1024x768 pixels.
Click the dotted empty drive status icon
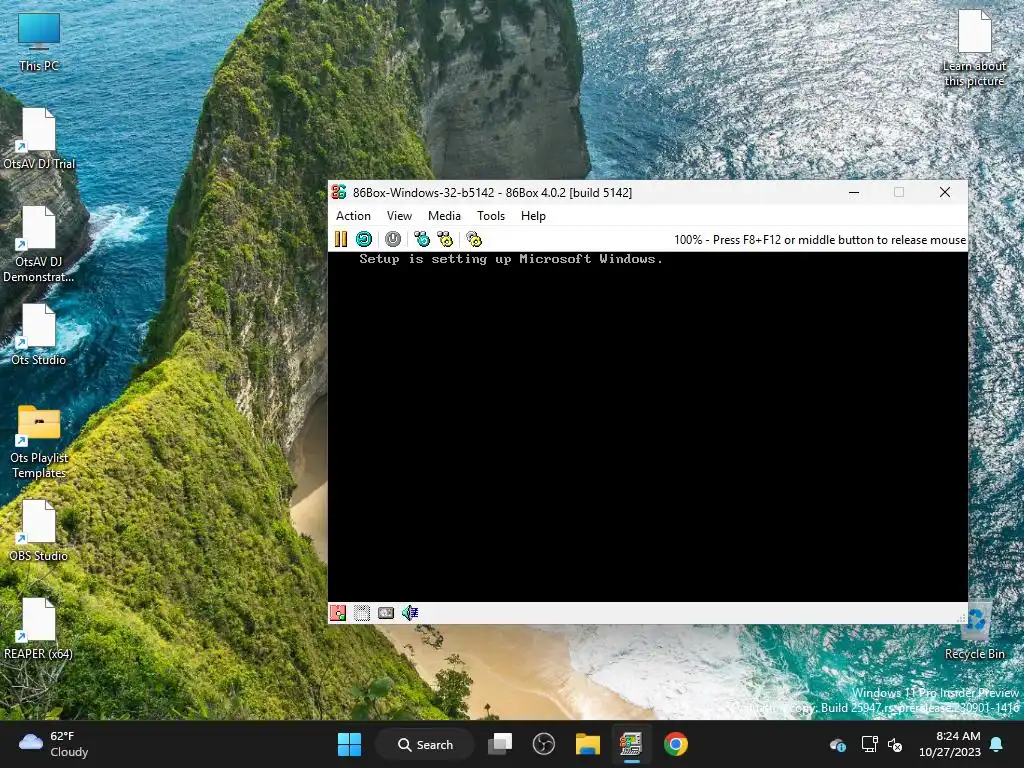(362, 613)
